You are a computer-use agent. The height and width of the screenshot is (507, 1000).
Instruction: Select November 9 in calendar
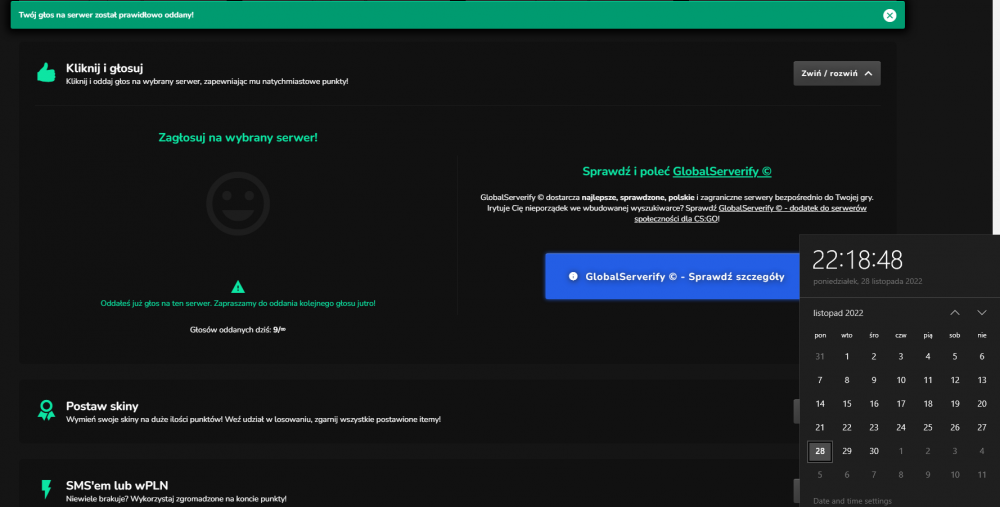tap(874, 380)
